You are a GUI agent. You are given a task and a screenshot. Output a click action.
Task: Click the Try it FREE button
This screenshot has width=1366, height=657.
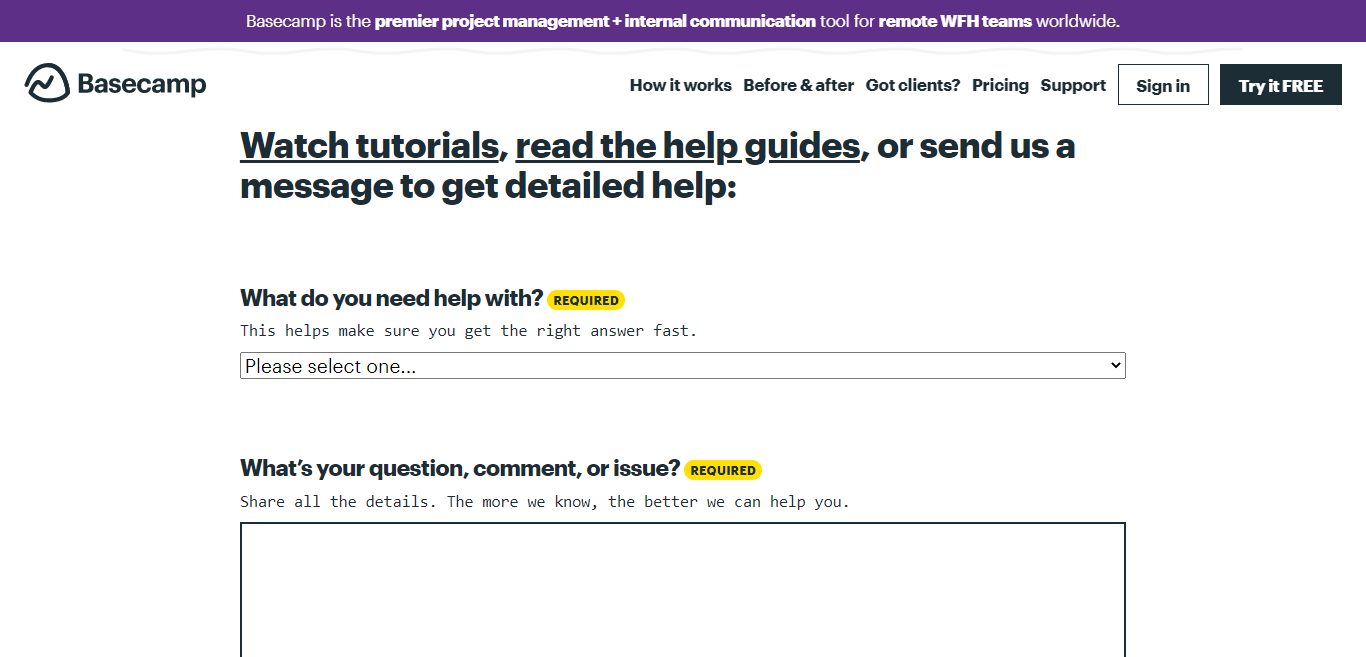[x=1281, y=85]
